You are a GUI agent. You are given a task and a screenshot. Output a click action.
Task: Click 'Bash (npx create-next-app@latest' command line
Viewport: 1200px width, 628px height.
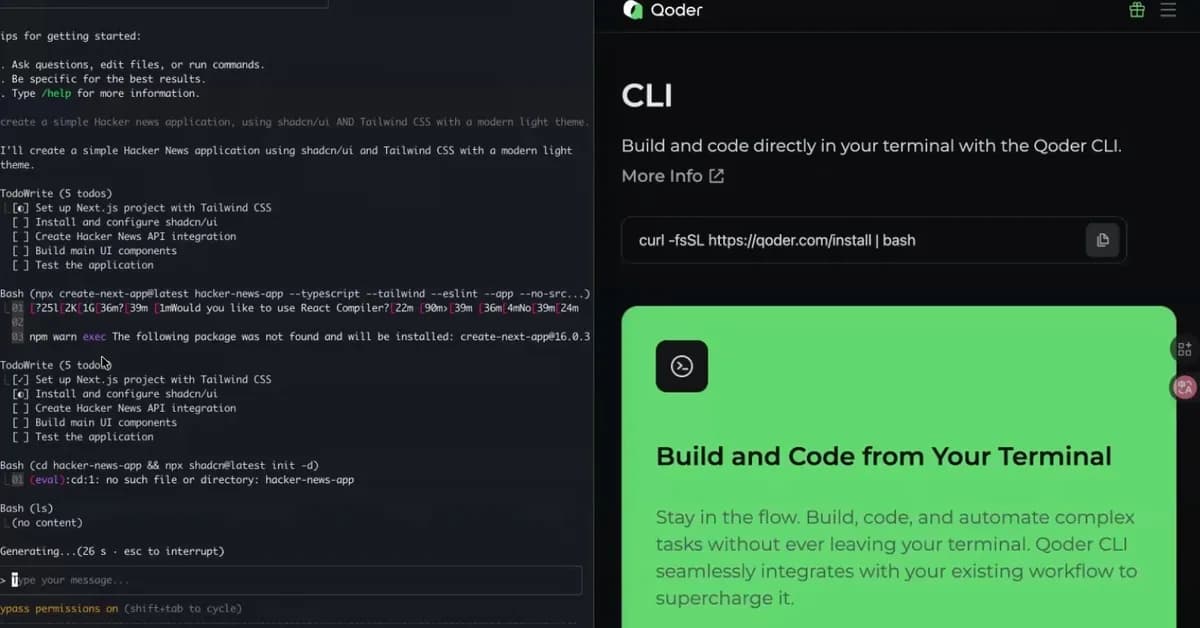295,294
